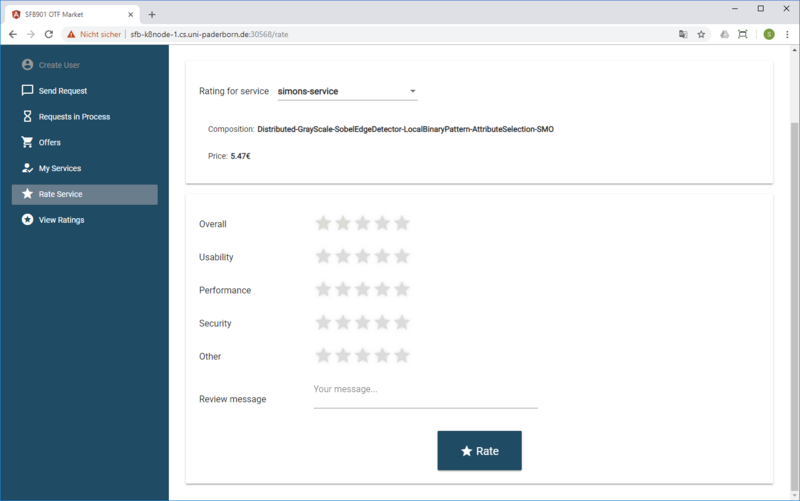This screenshot has height=501, width=800.
Task: Set Performance to four stars
Action: [382, 289]
